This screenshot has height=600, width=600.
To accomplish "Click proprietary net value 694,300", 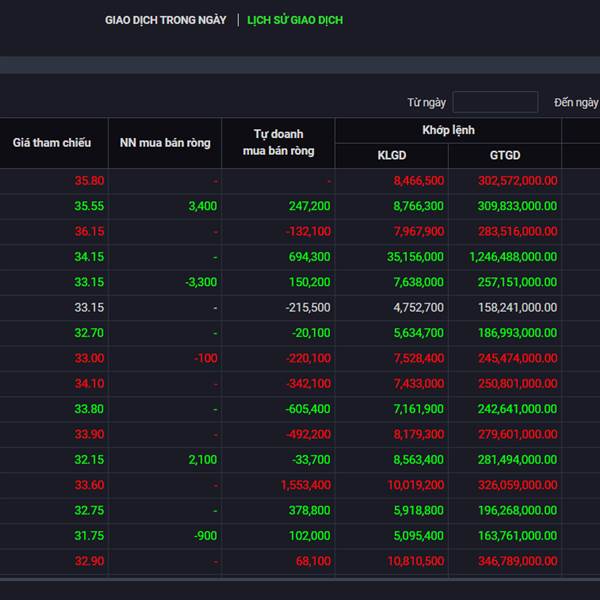I will (x=310, y=256).
